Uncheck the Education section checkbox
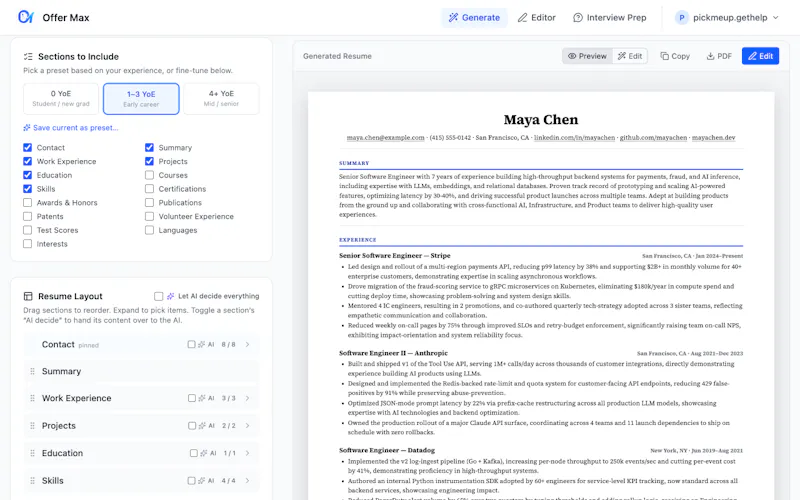Viewport: 800px width, 500px height. [x=28, y=175]
